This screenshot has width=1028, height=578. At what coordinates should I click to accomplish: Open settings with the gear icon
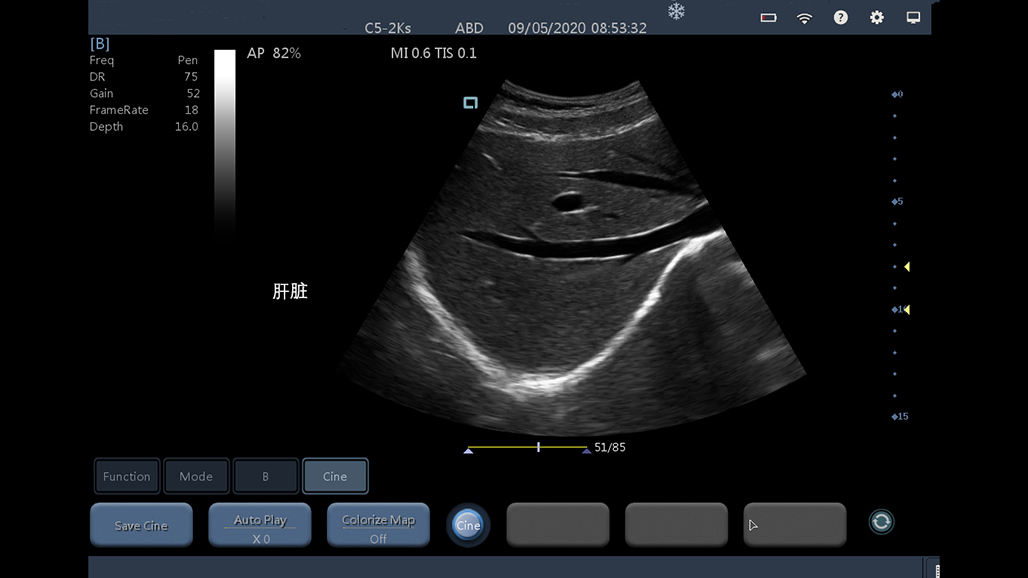(877, 18)
